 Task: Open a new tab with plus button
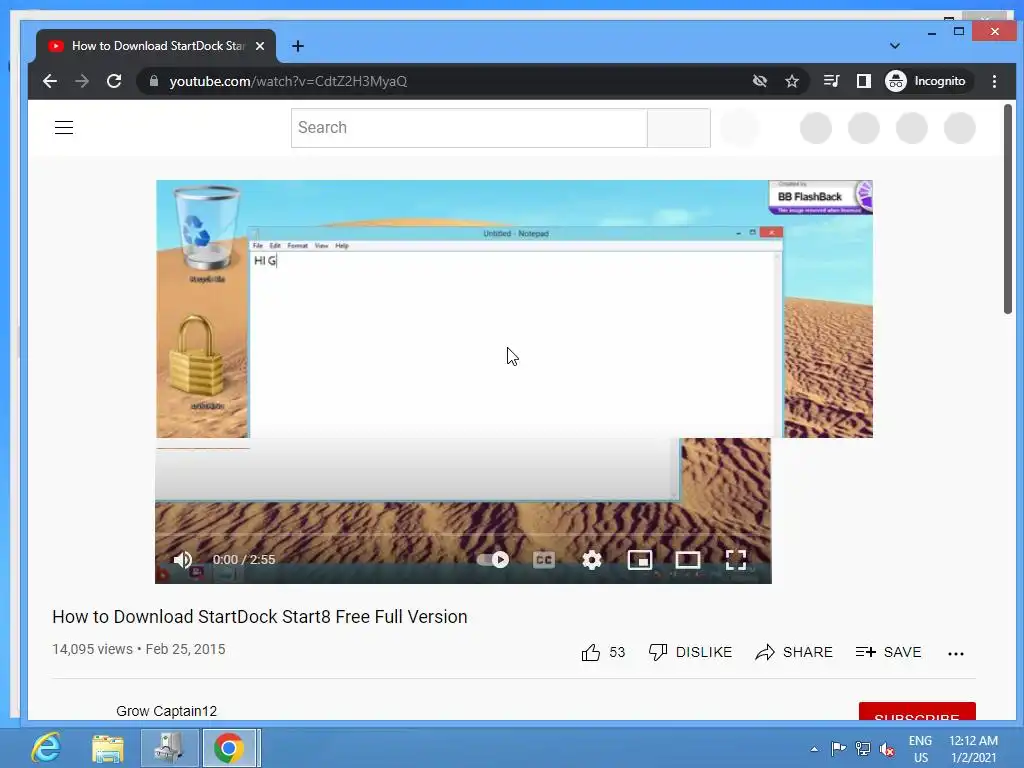click(x=298, y=46)
